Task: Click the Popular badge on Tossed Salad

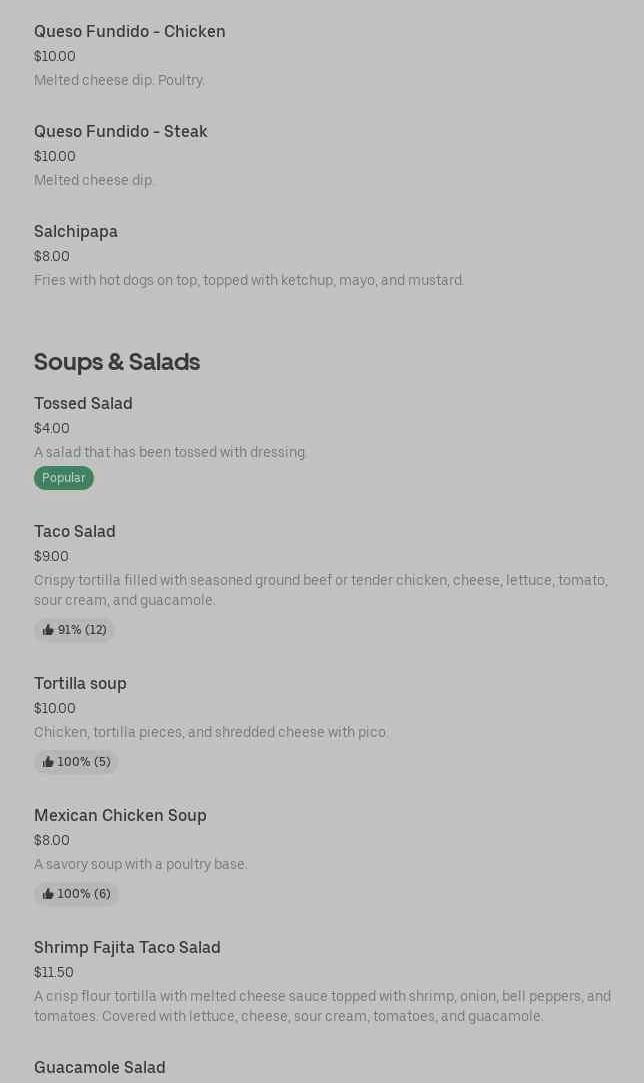Action: point(64,478)
